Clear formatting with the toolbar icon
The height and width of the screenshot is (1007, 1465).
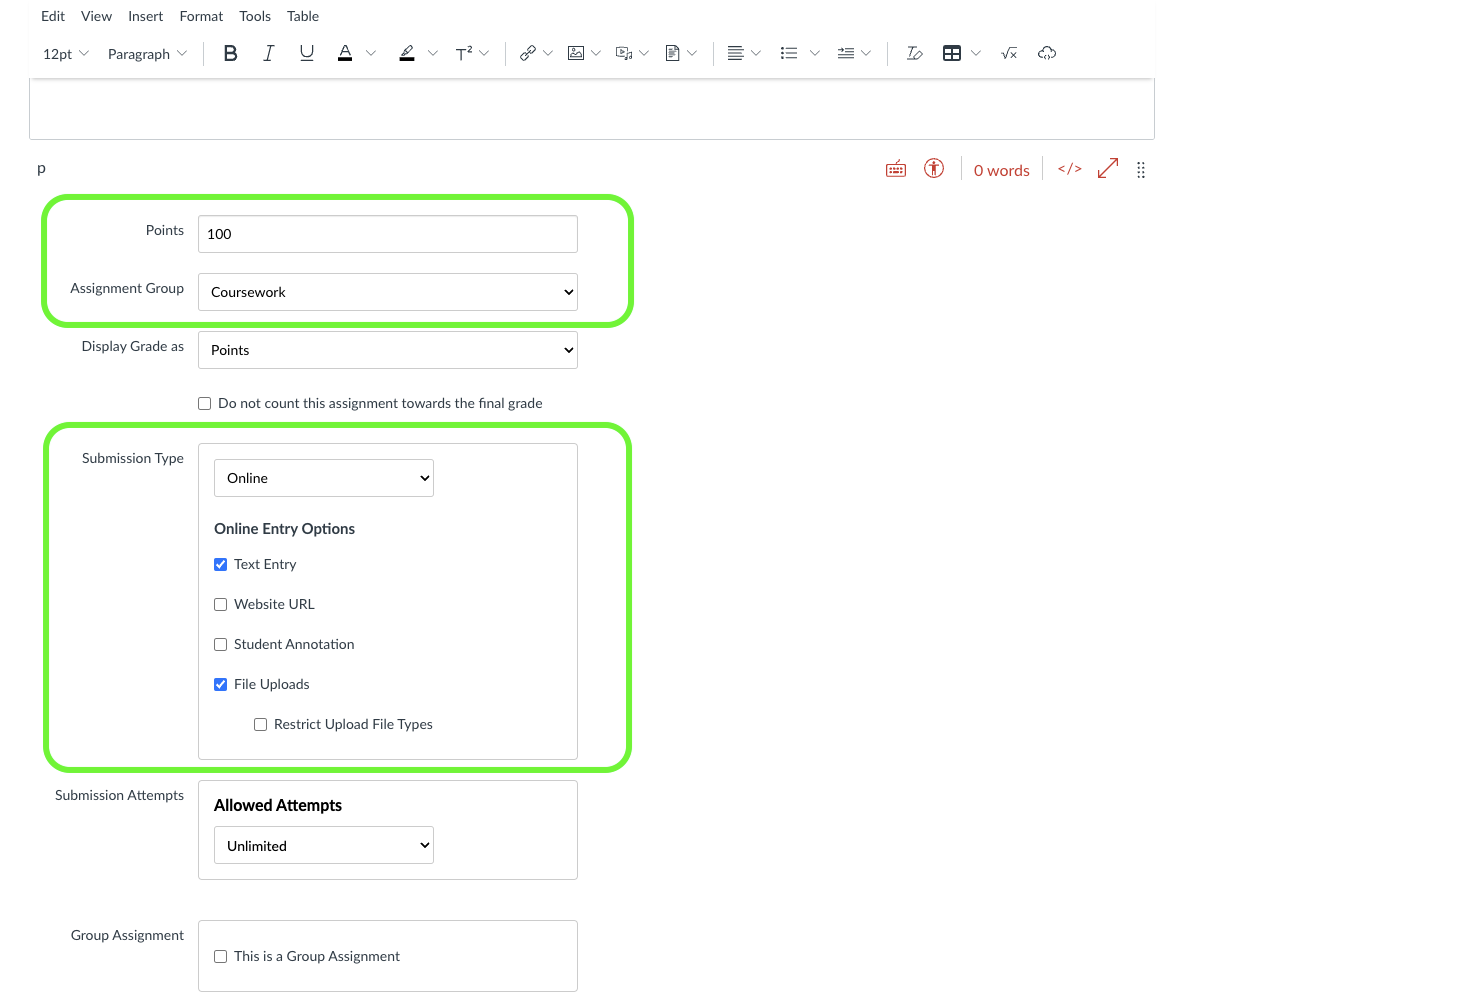[914, 54]
